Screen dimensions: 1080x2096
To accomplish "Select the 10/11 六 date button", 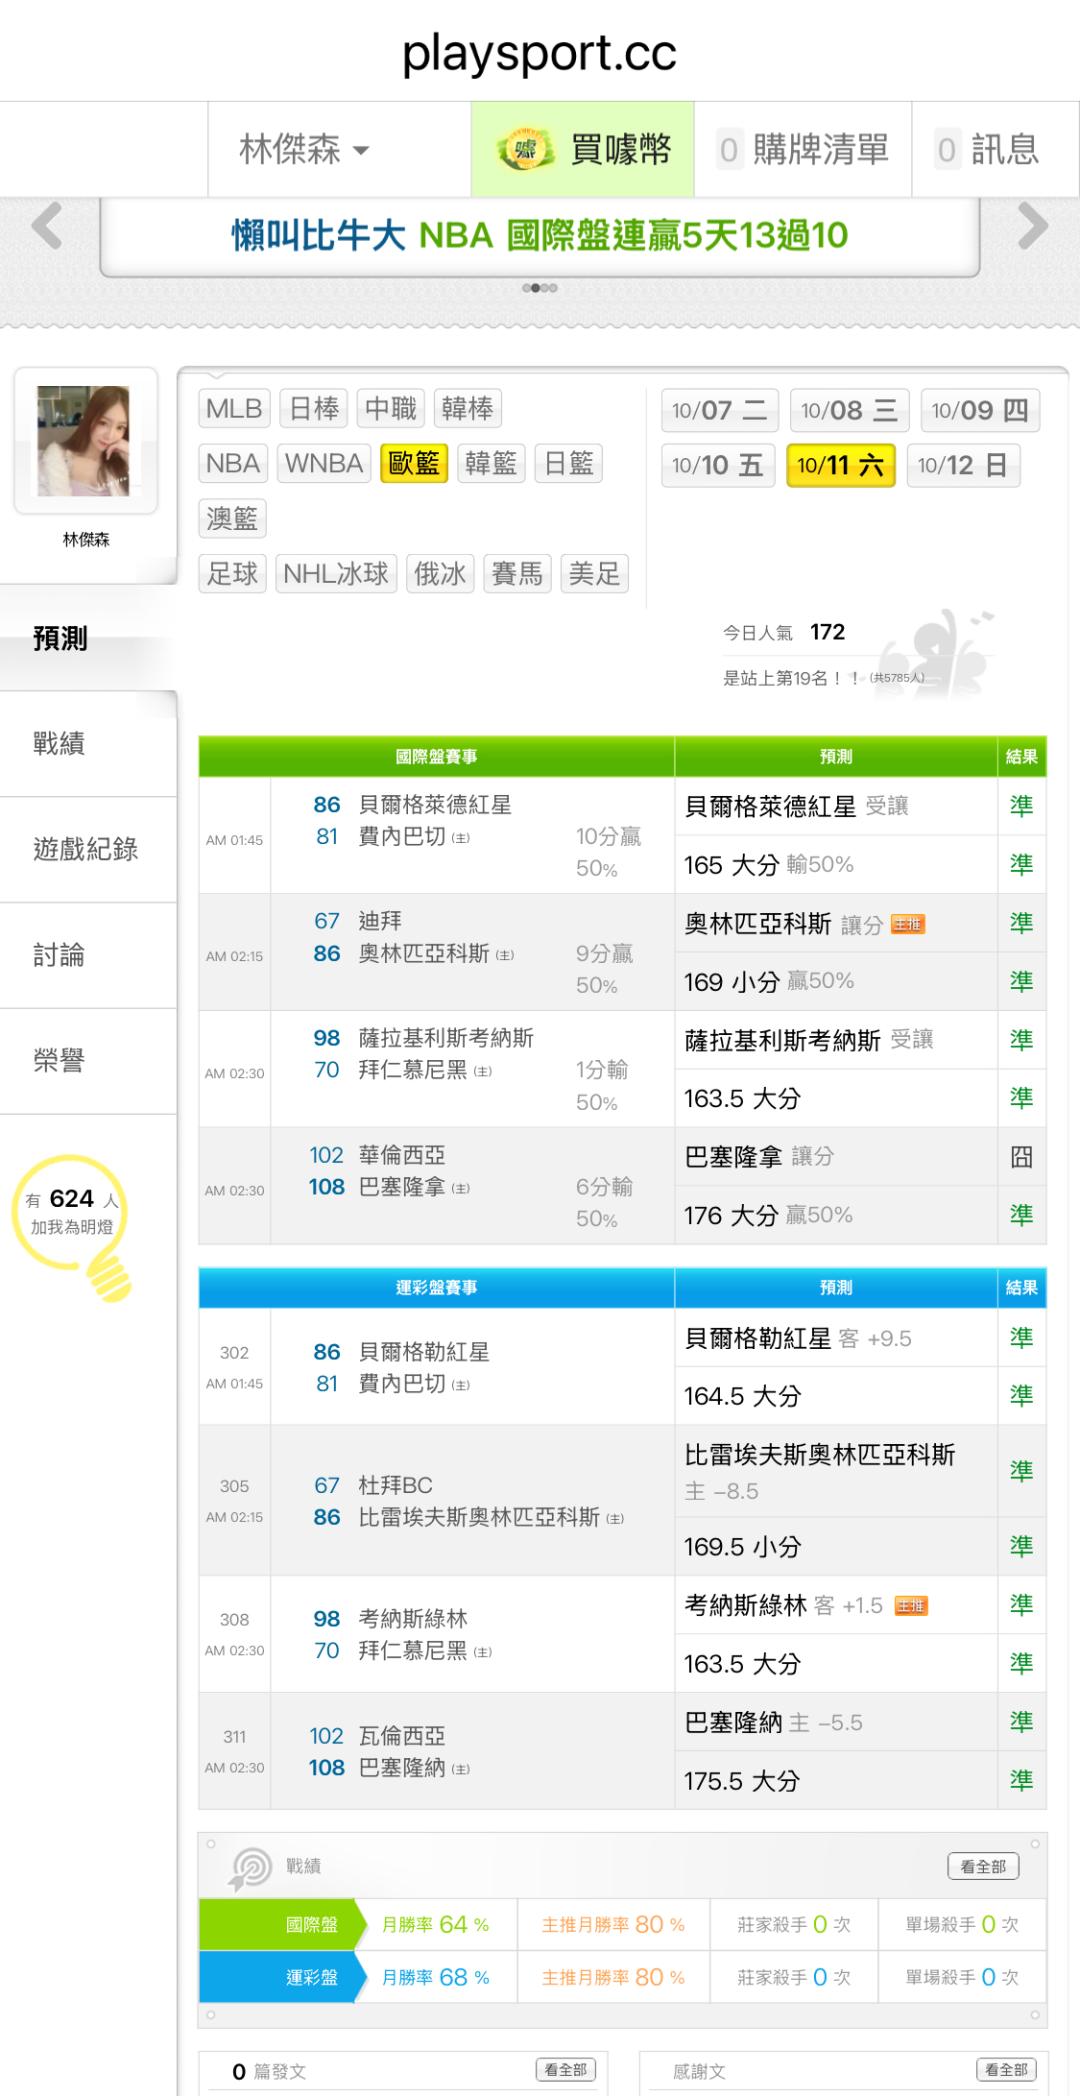I will tap(840, 466).
